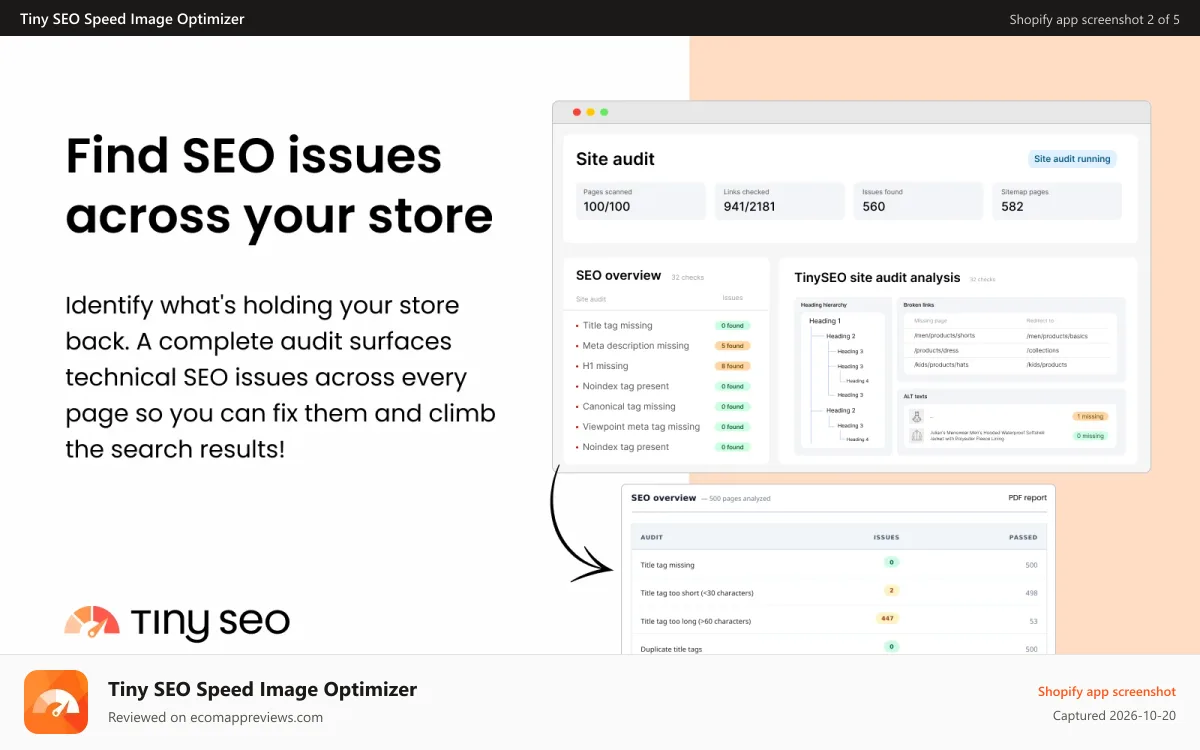The width and height of the screenshot is (1200, 750).
Task: Click the ISSUES column header
Action: coord(886,537)
